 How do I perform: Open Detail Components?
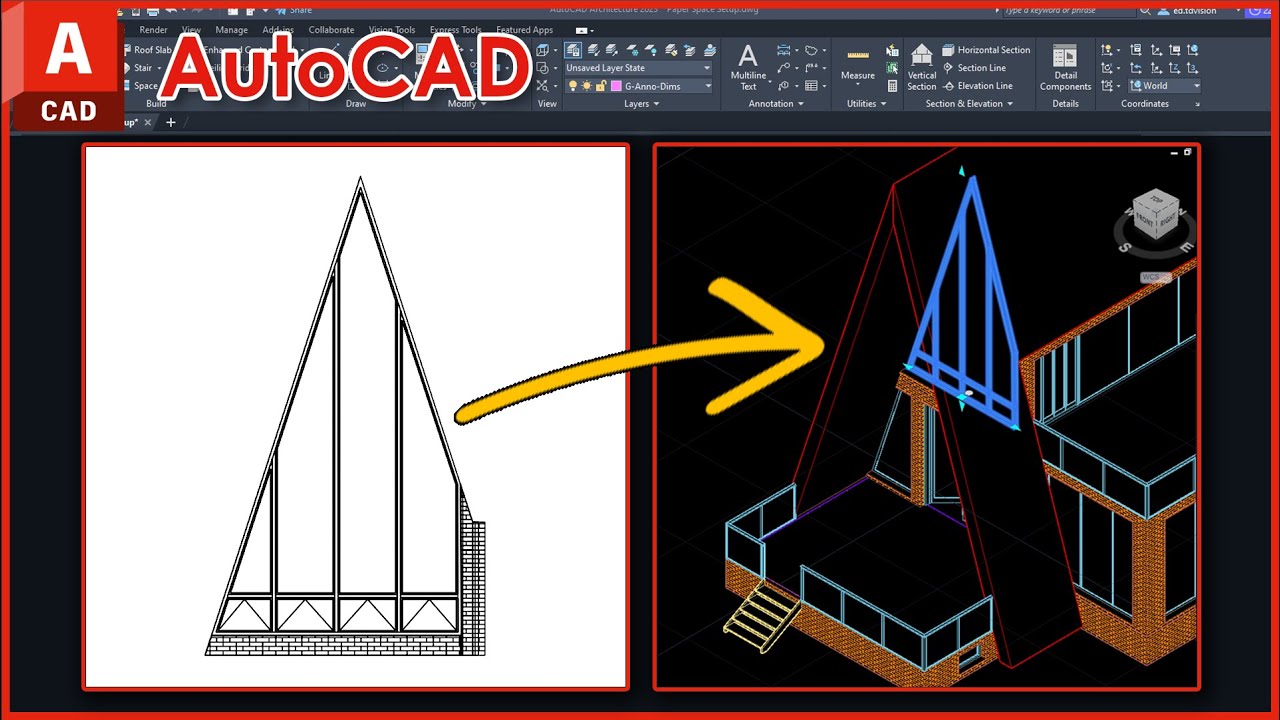[x=1065, y=67]
